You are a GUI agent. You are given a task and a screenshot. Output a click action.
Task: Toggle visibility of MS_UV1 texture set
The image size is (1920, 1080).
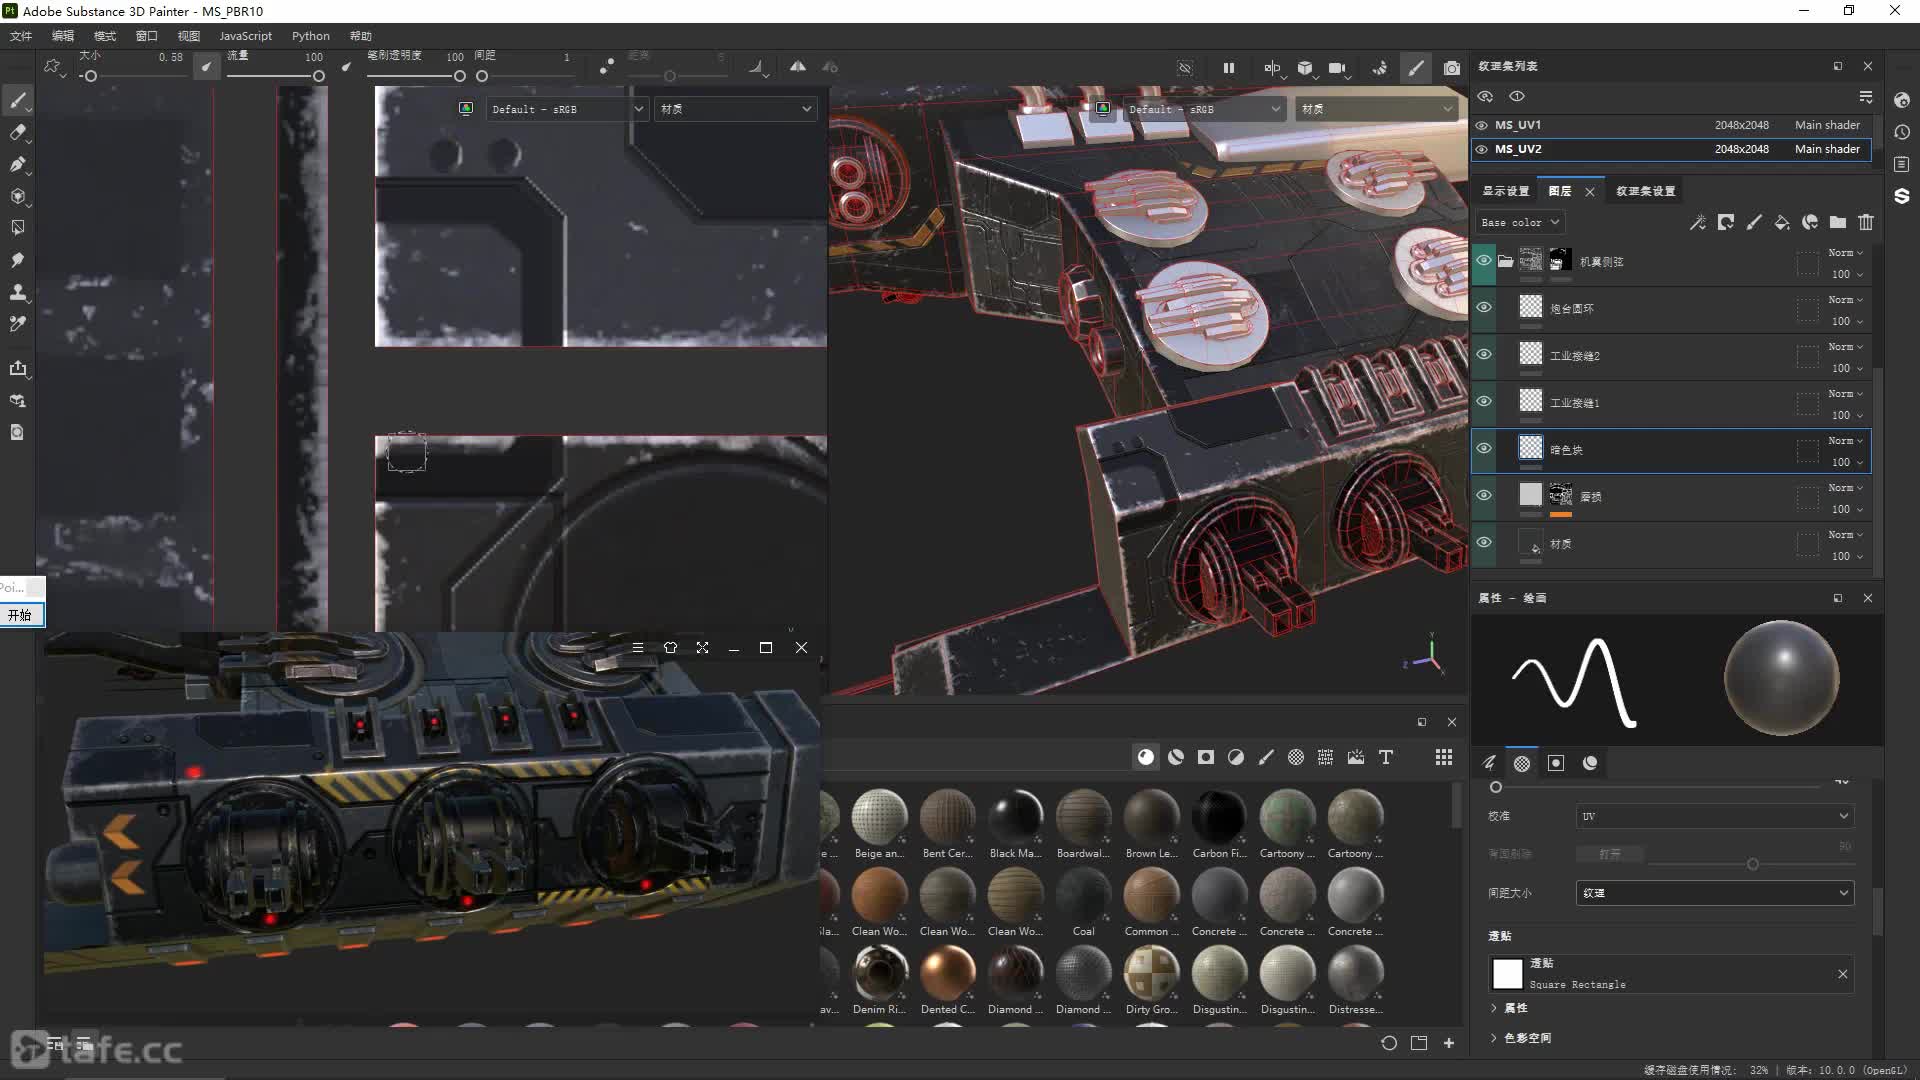click(1482, 125)
